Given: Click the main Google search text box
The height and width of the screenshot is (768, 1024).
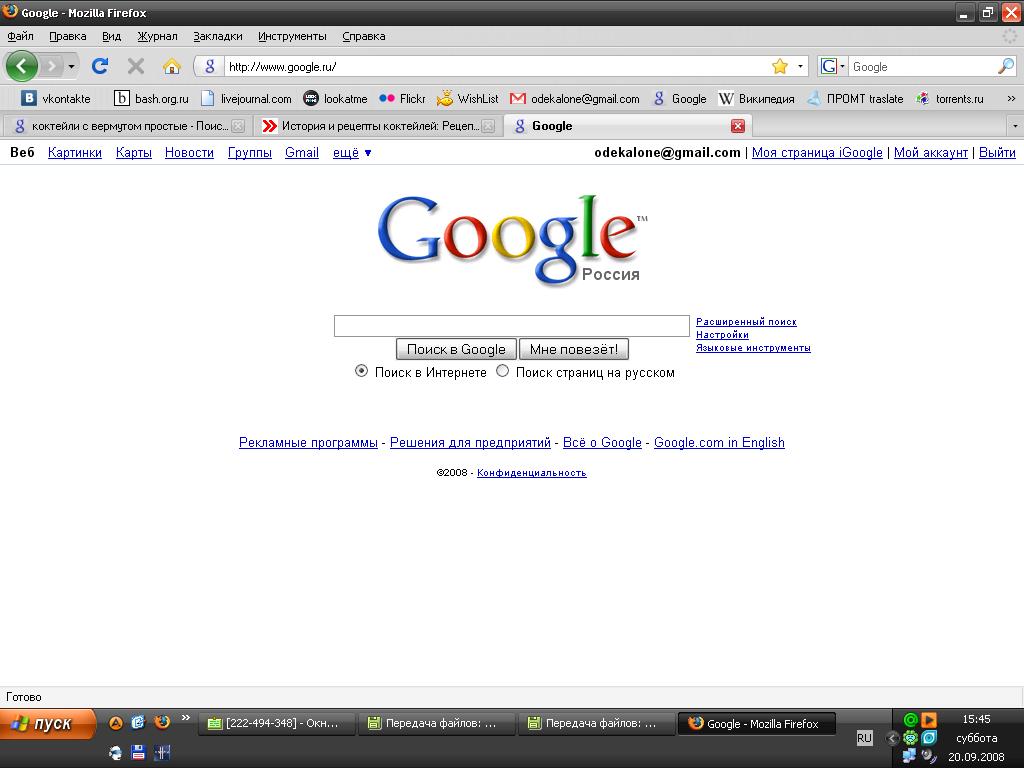Looking at the screenshot, I should point(511,326).
